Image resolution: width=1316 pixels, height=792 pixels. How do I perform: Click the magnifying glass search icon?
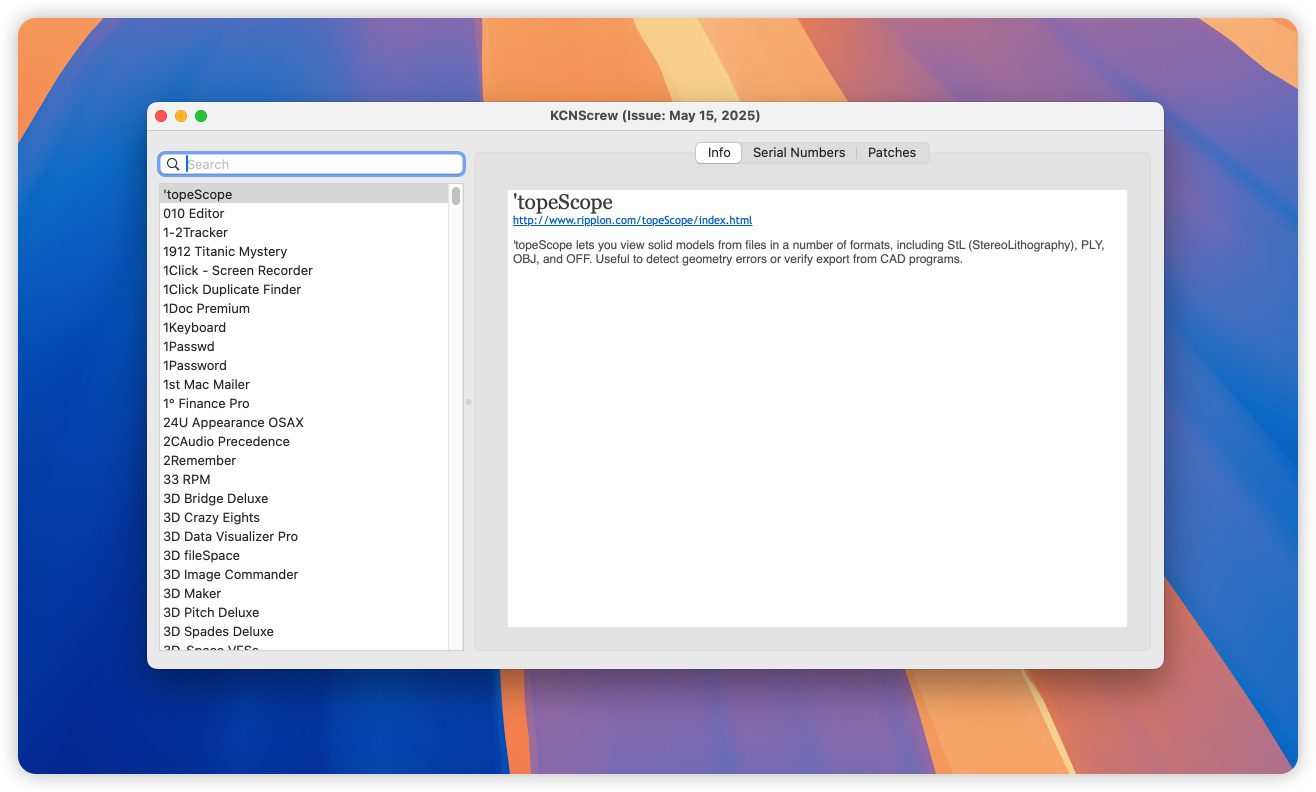pyautogui.click(x=173, y=164)
